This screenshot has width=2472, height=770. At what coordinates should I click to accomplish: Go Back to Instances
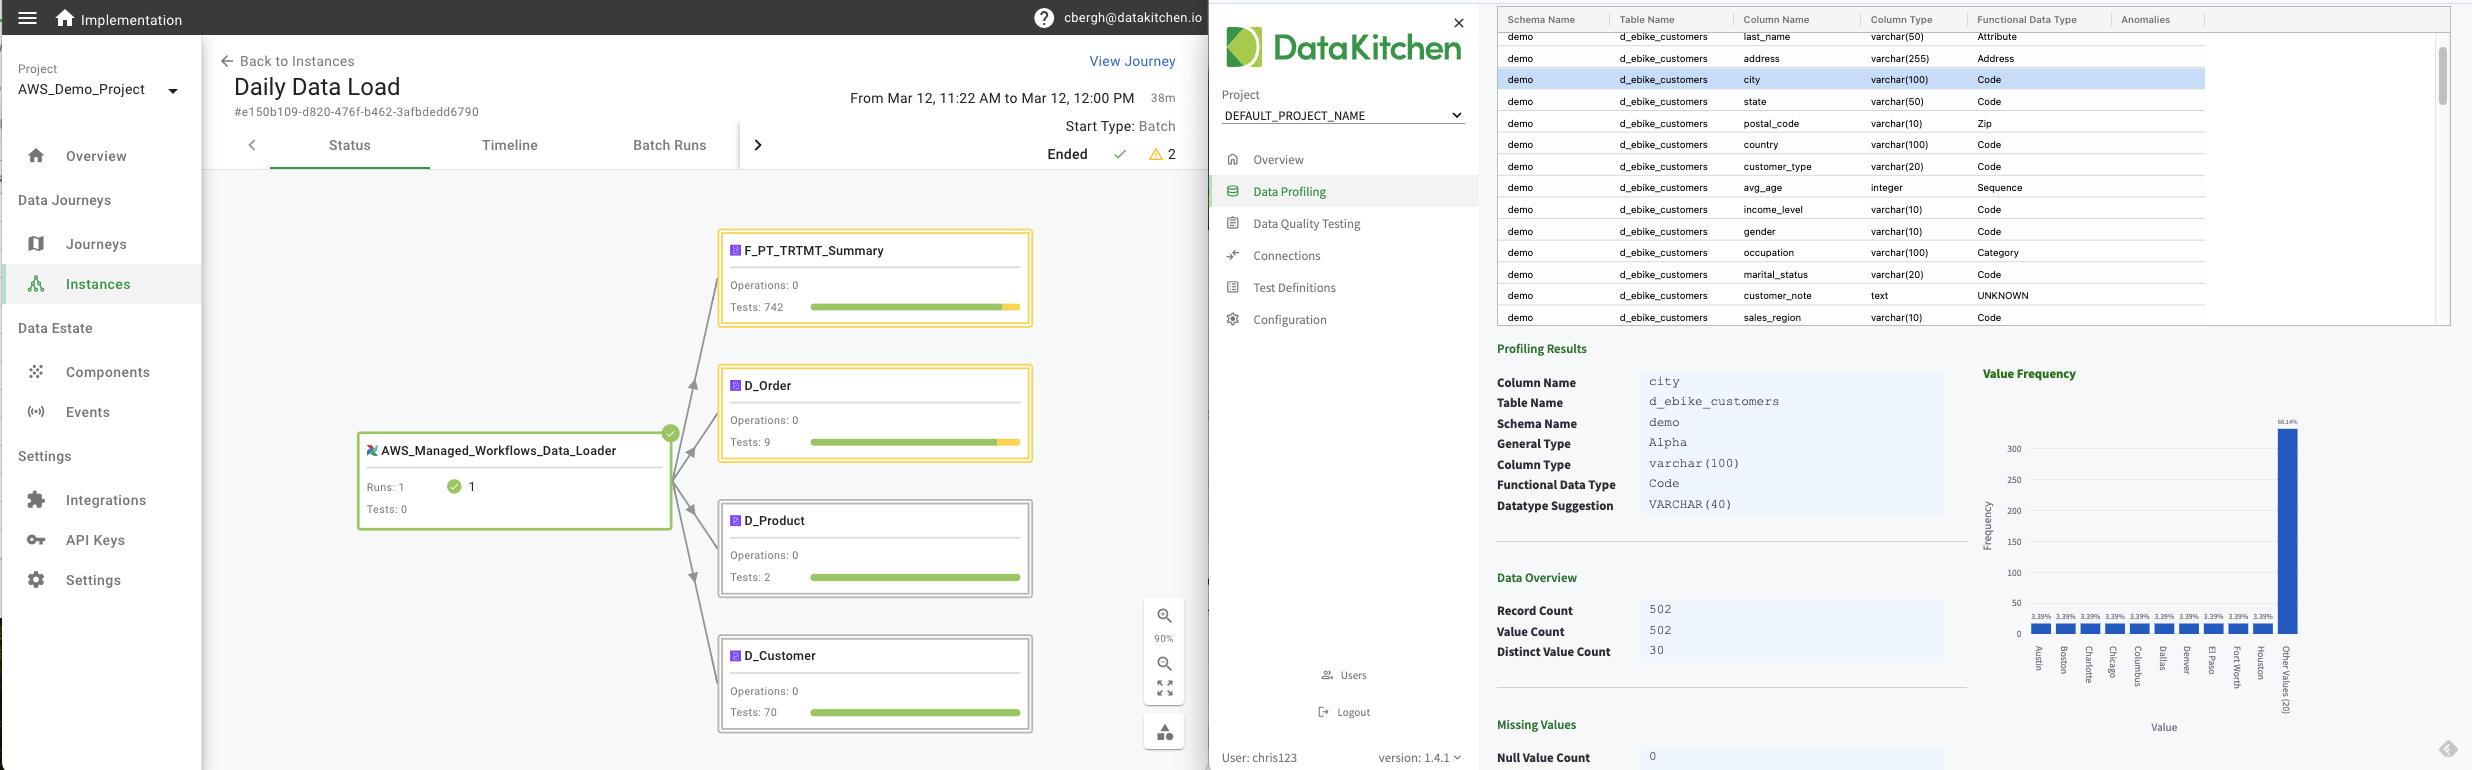pos(287,61)
